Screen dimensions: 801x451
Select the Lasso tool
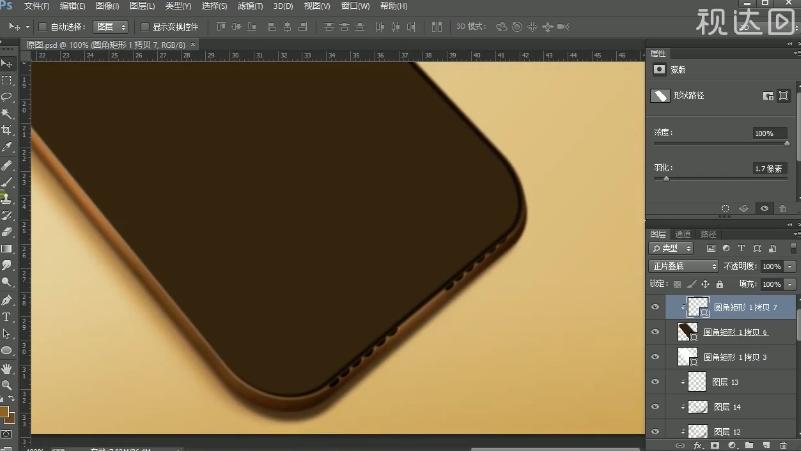6,97
